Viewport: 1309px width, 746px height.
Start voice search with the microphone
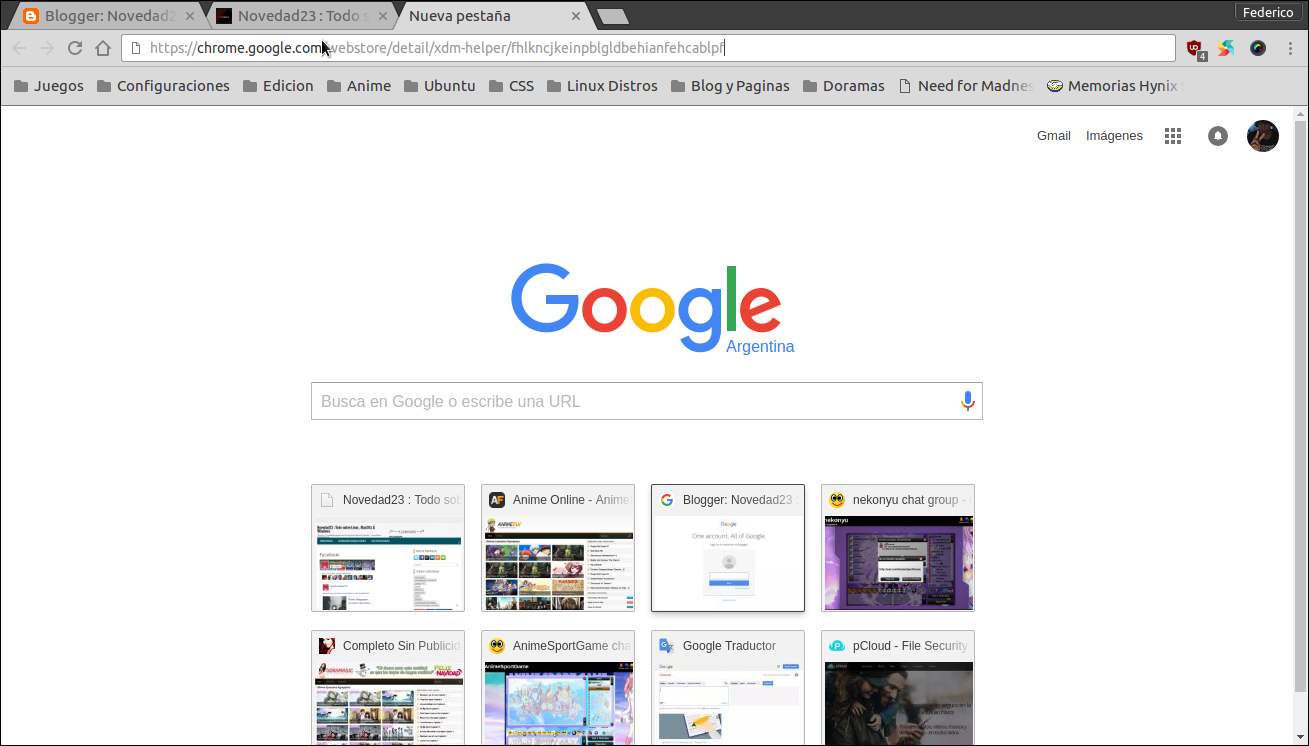tap(967, 401)
